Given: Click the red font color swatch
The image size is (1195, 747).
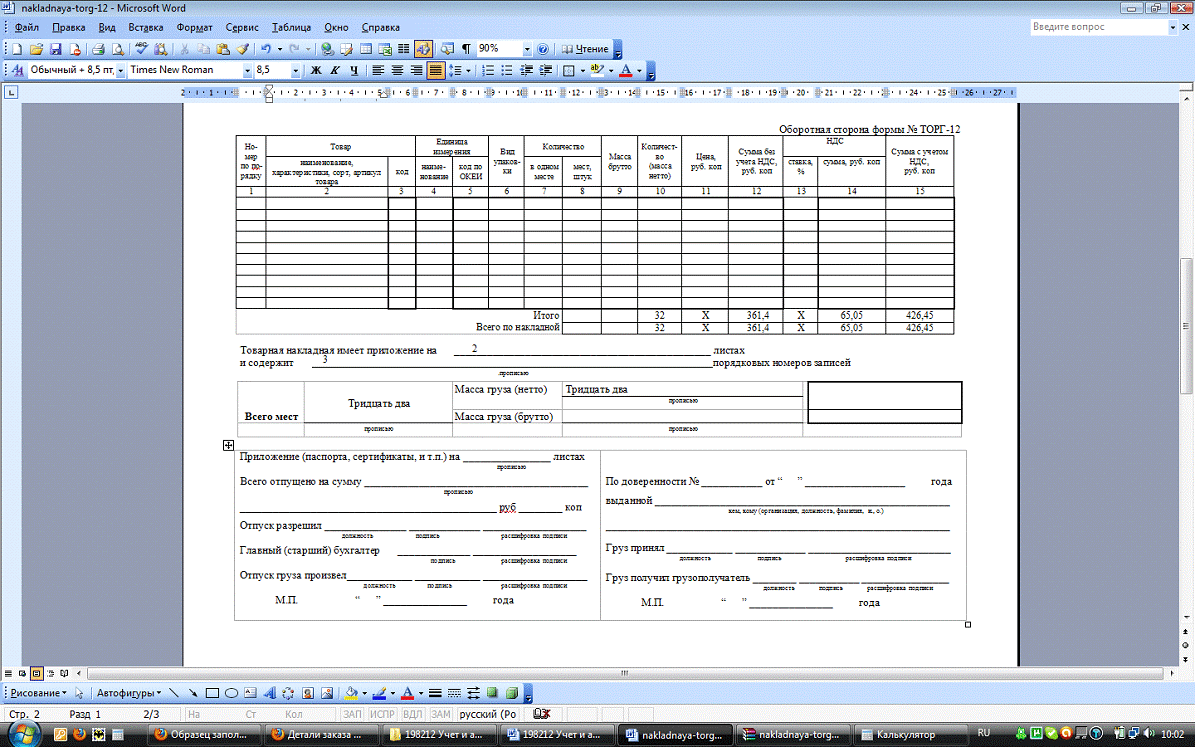Looking at the screenshot, I should click(x=625, y=71).
